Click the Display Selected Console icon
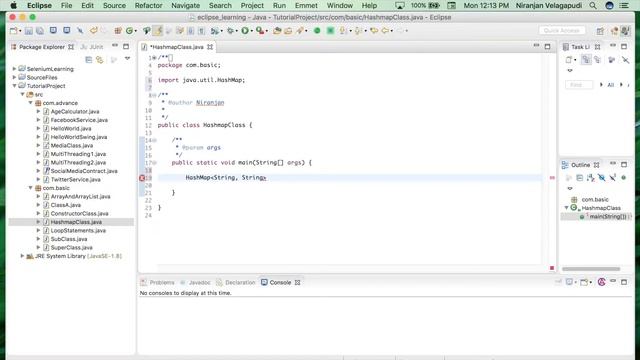Viewport: 640px width, 360px height. [569, 282]
